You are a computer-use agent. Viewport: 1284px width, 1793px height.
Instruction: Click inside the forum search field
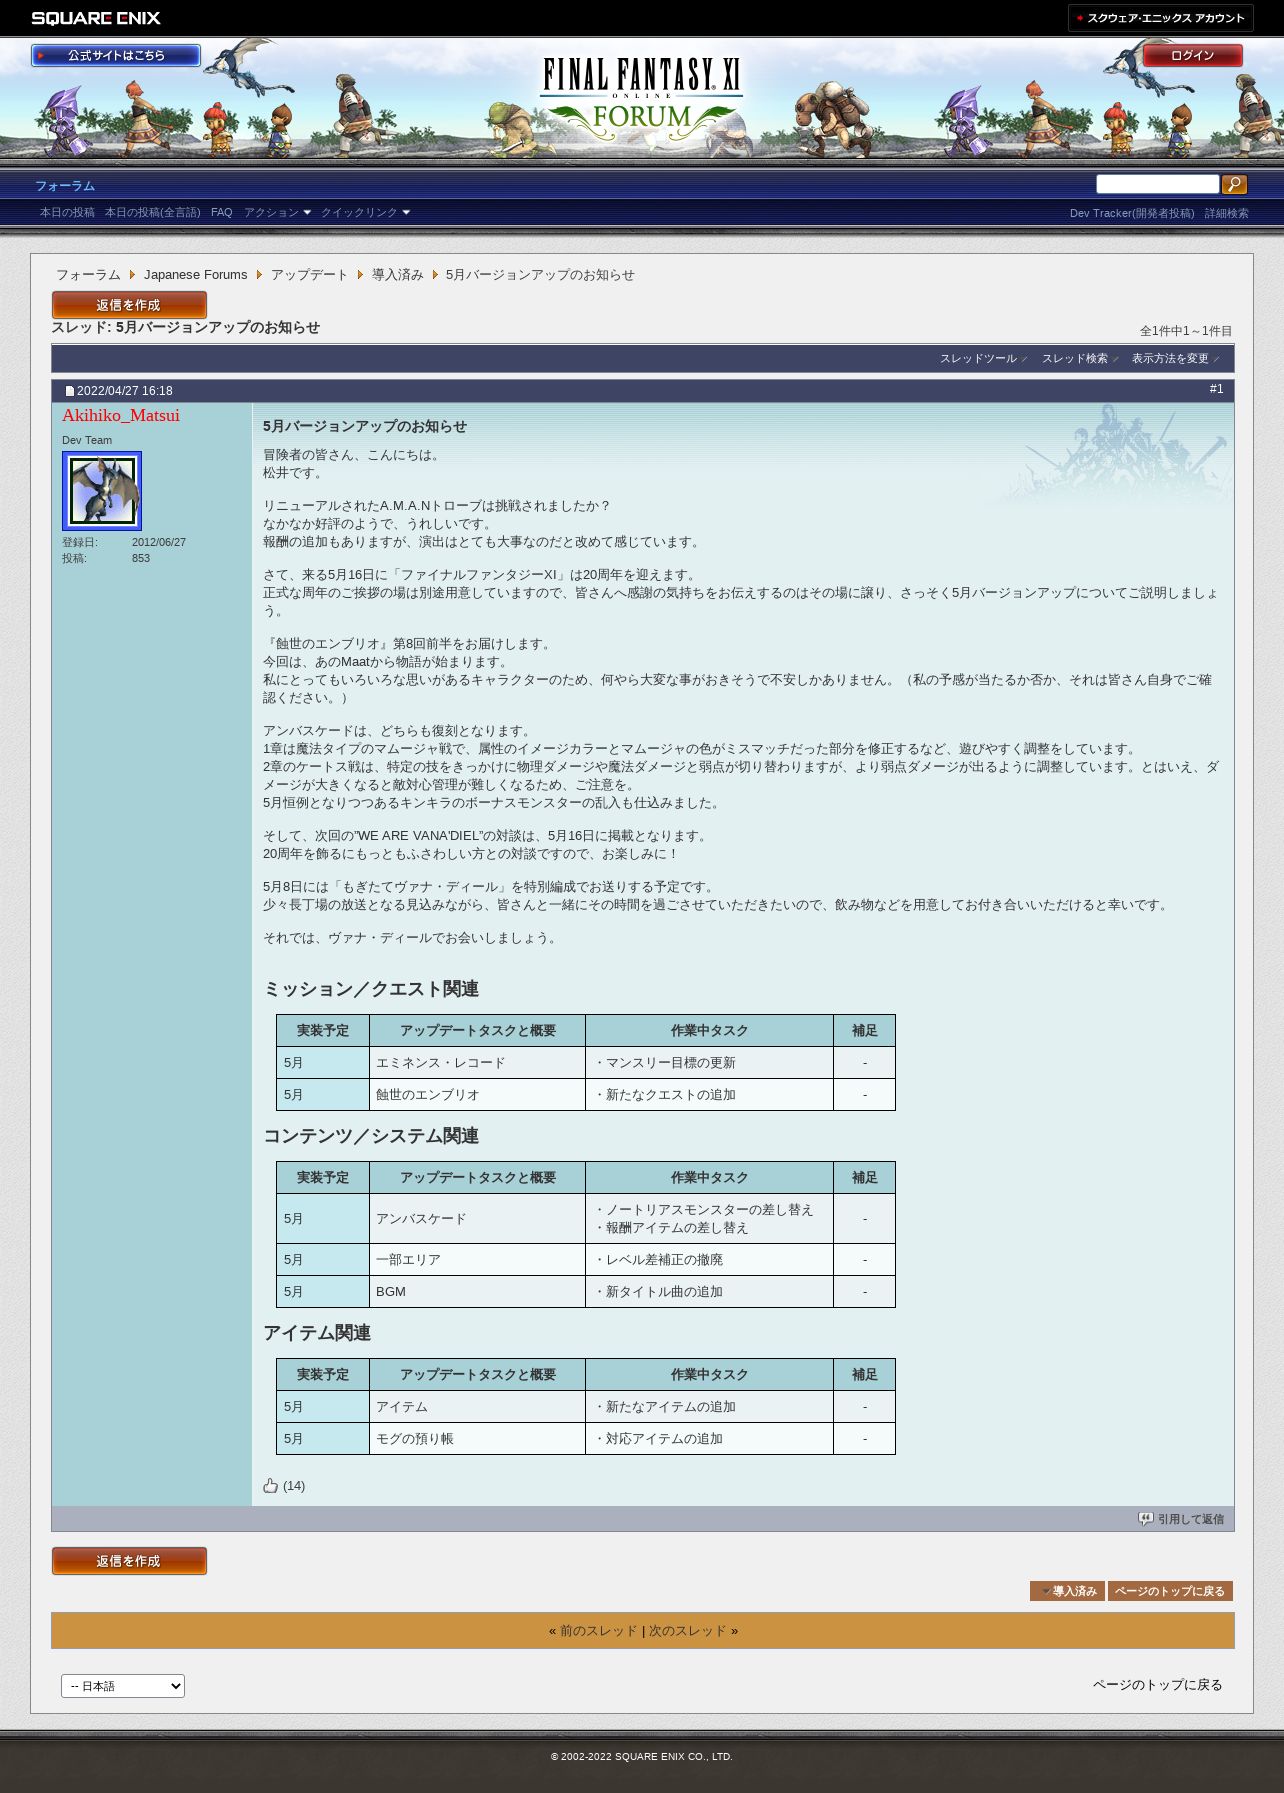point(1157,184)
